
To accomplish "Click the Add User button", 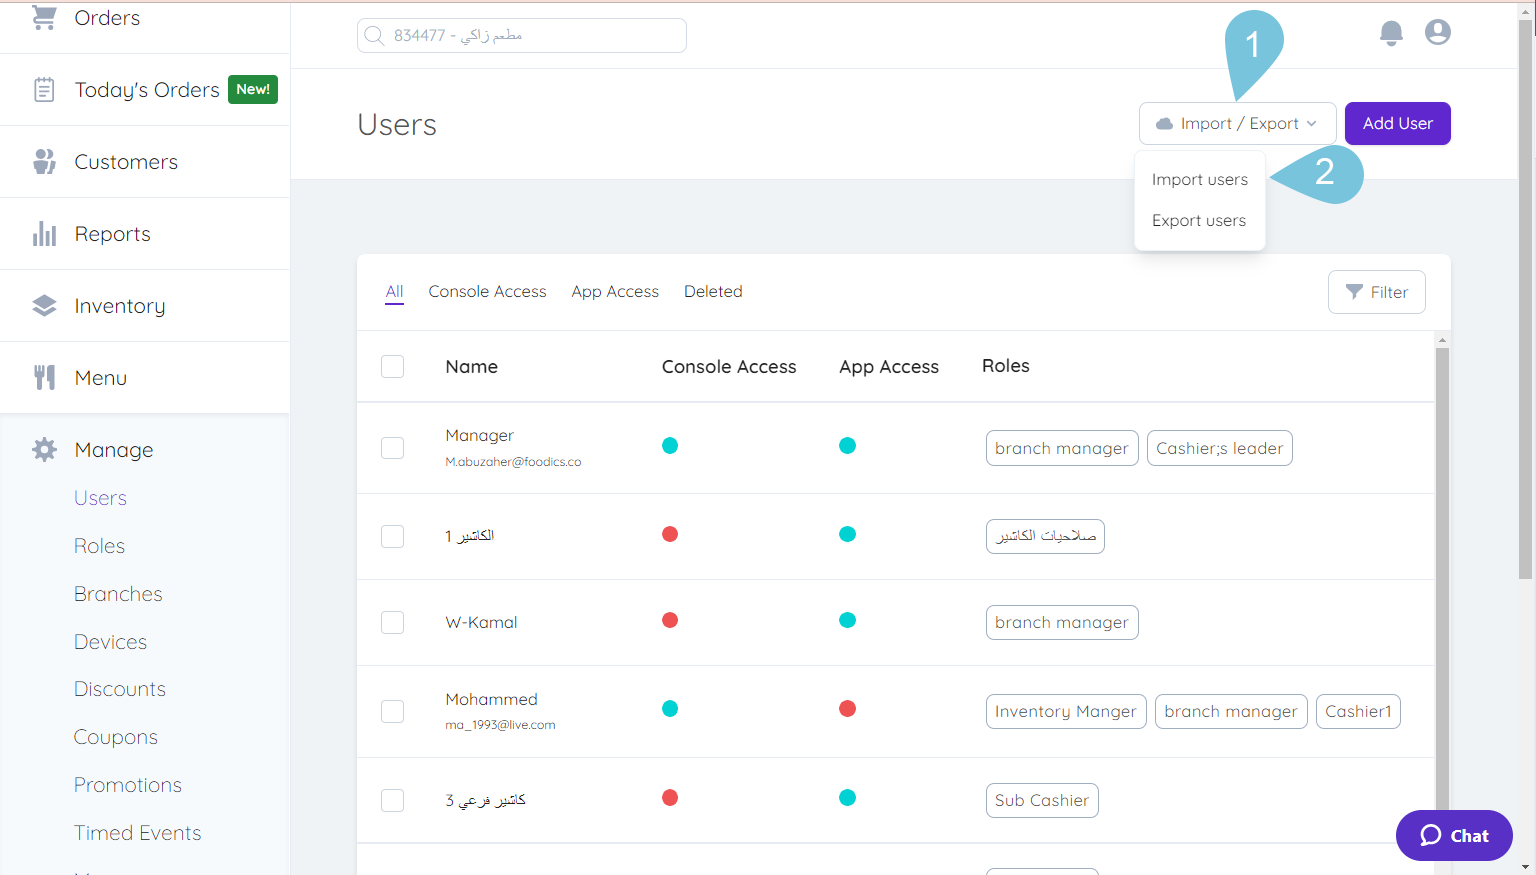I will click(x=1397, y=123).
